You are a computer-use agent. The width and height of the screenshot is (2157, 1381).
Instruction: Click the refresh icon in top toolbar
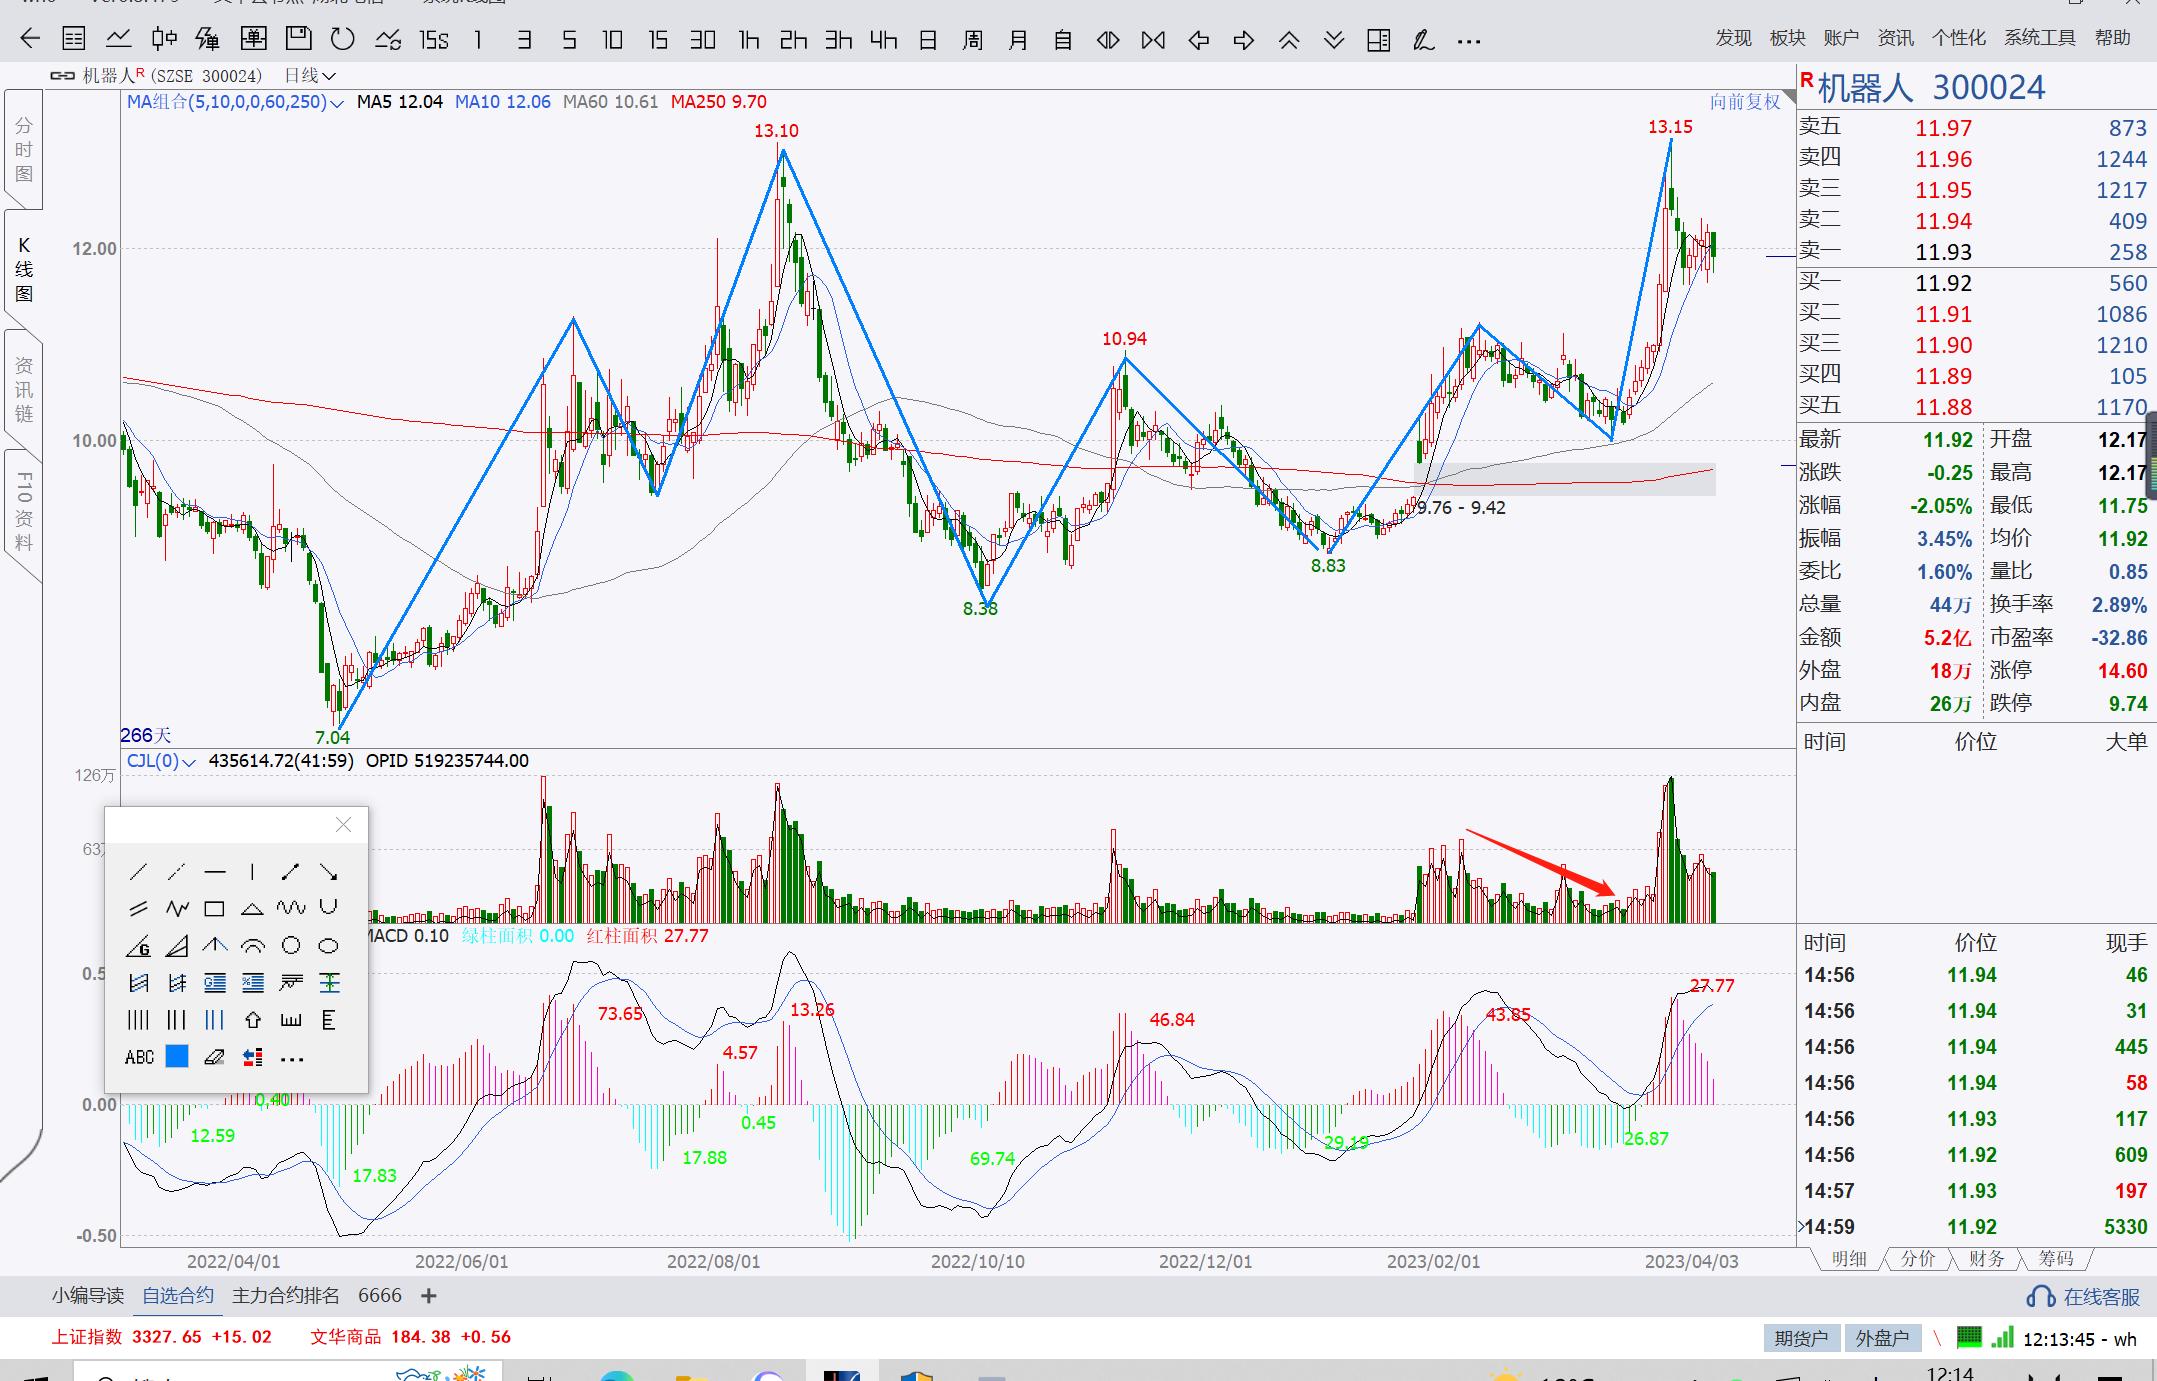pos(342,40)
